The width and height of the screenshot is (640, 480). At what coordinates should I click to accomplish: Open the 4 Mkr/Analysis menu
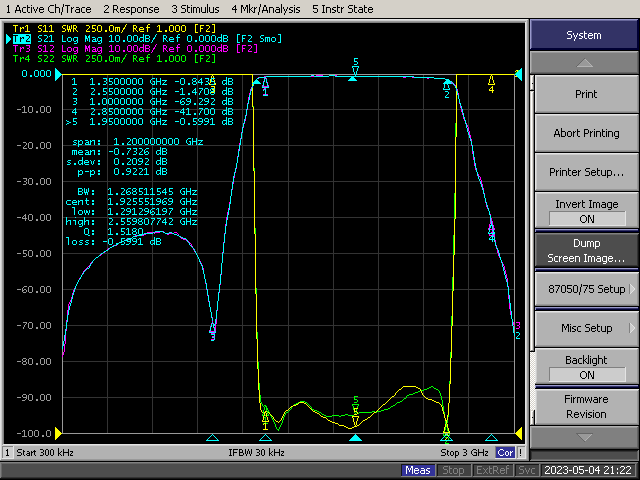267,8
